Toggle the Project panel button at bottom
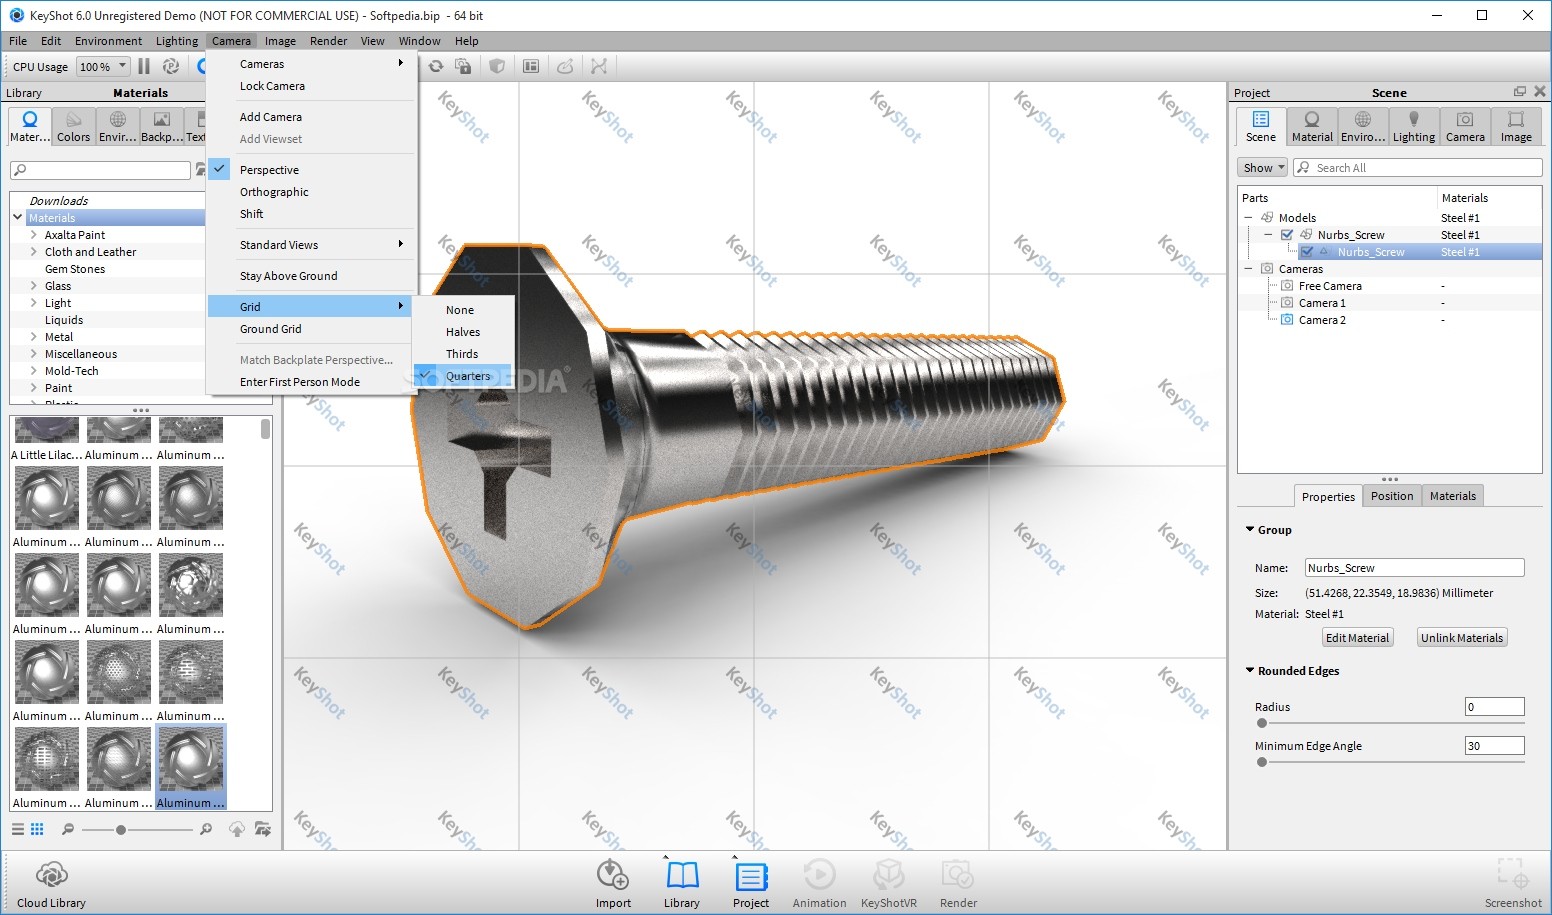The image size is (1552, 915). coord(751,883)
